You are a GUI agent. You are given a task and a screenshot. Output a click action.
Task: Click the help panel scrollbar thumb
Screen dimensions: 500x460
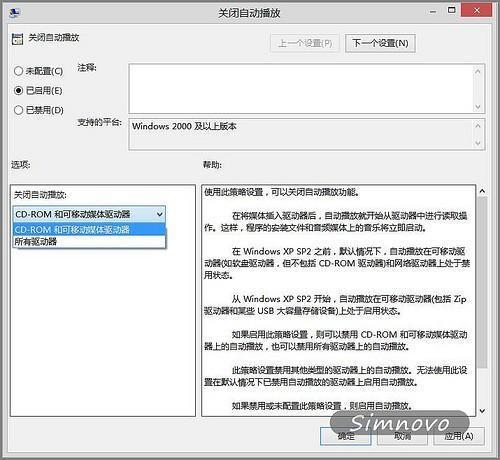482,282
